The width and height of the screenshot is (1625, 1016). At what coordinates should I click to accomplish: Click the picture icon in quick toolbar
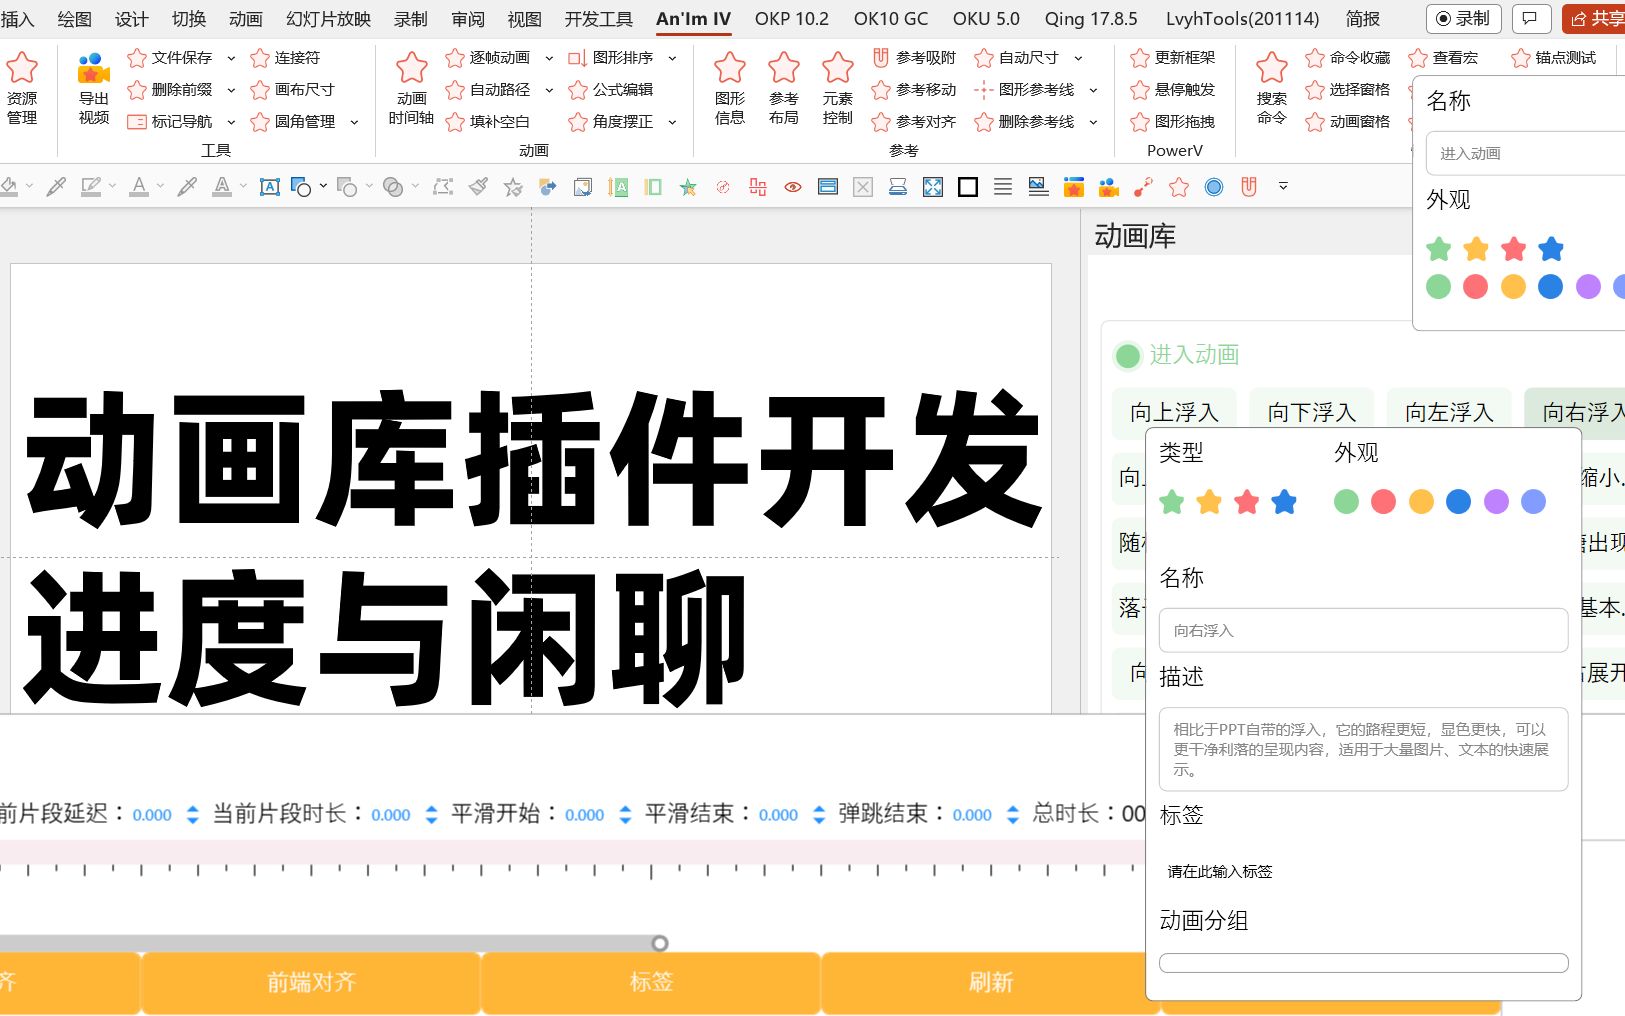[x=1038, y=187]
